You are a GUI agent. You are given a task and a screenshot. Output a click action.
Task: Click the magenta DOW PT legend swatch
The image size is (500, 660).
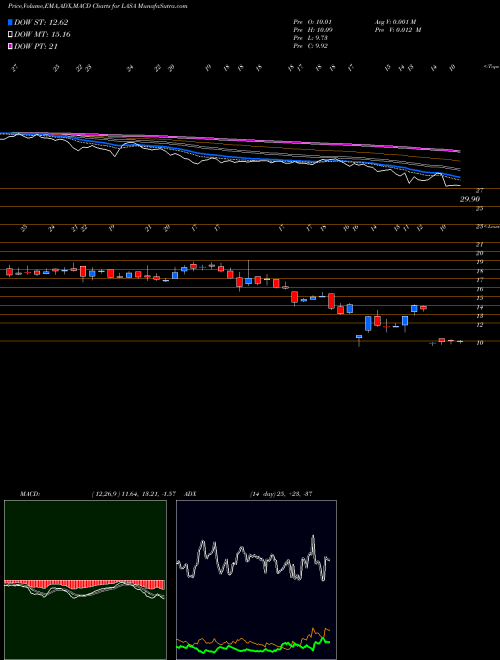click(x=10, y=46)
